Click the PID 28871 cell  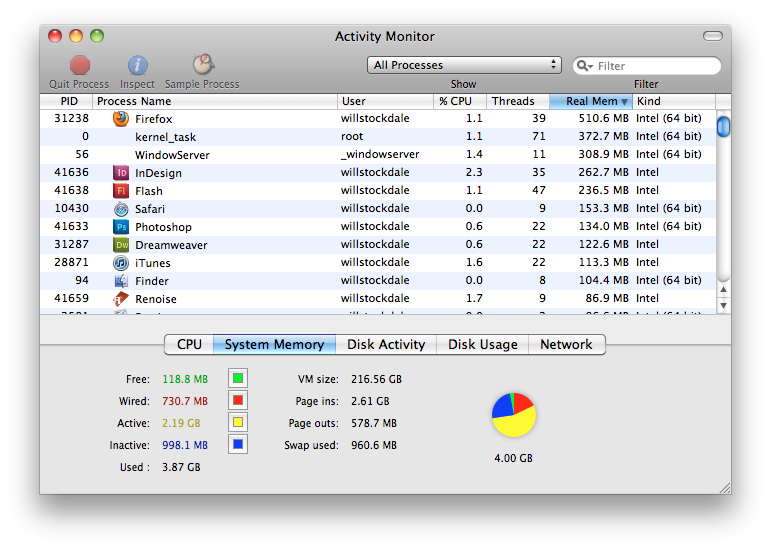point(71,262)
